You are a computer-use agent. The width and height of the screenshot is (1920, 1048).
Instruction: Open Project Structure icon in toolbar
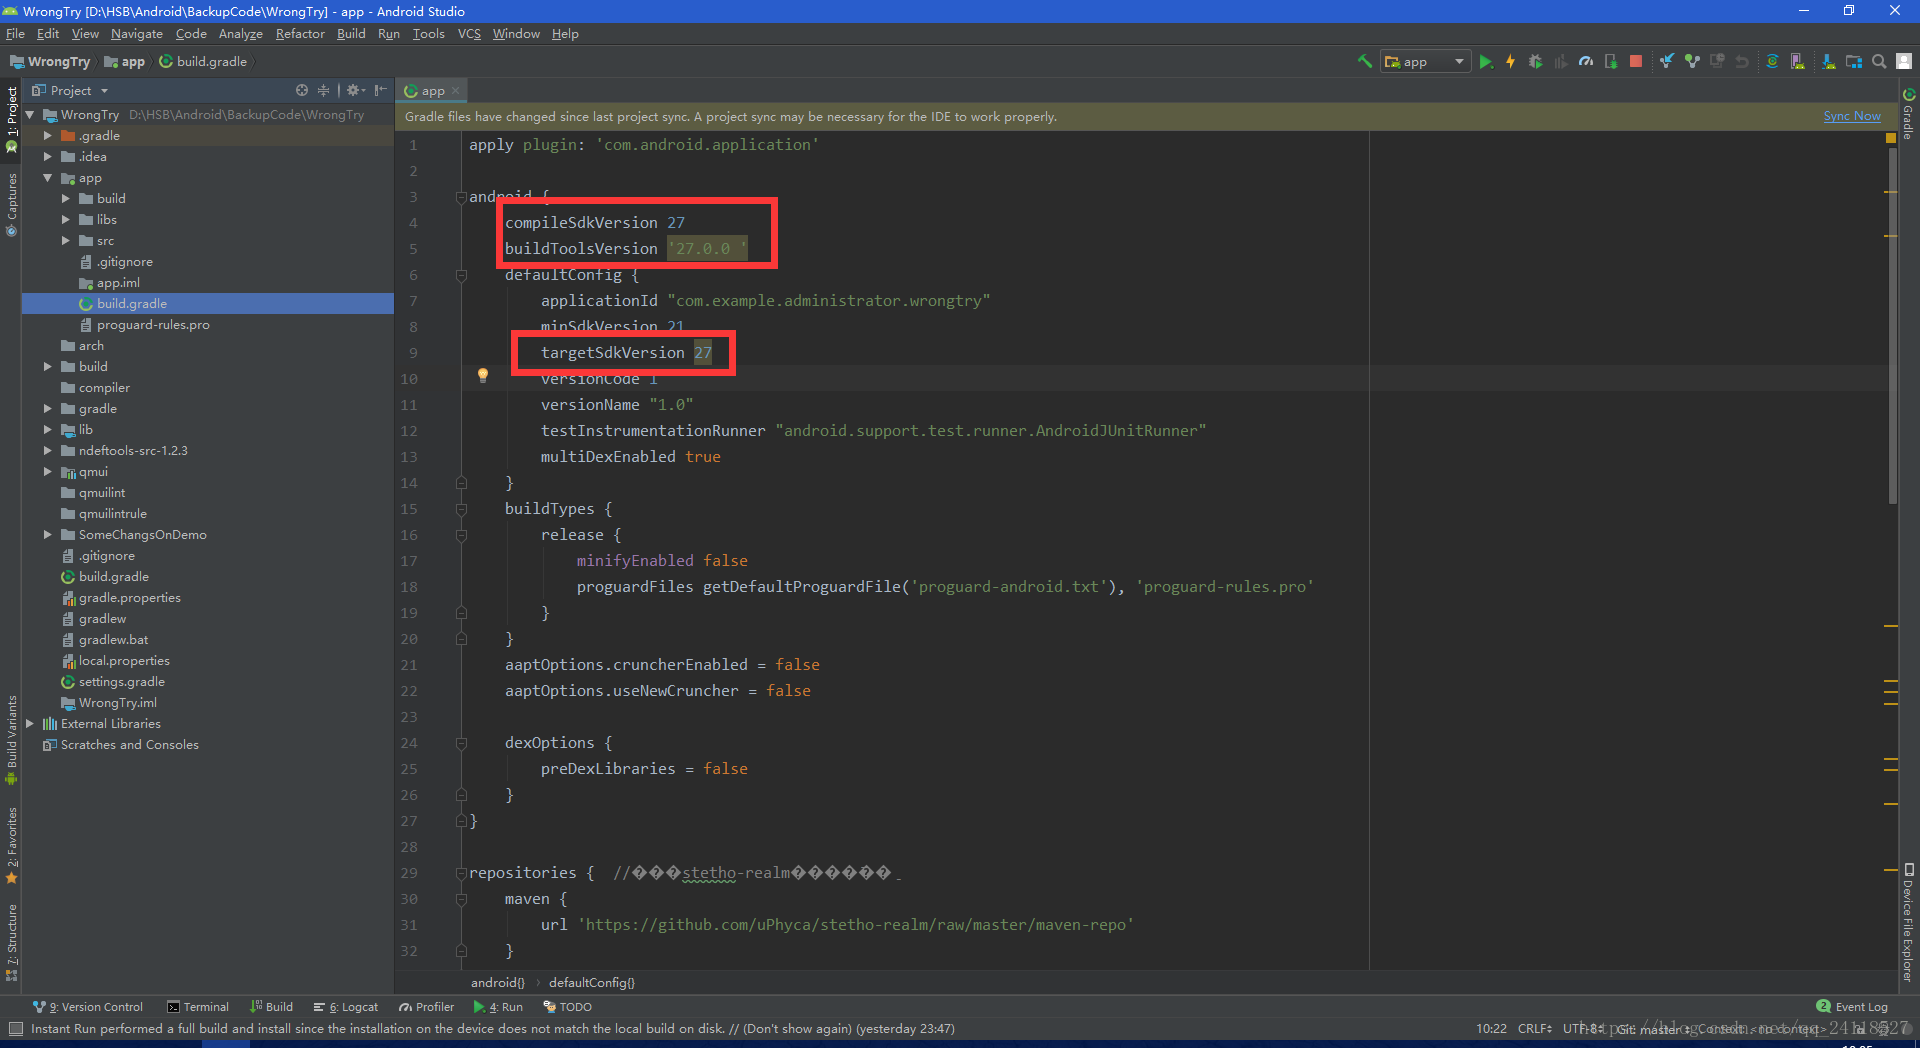point(1854,61)
